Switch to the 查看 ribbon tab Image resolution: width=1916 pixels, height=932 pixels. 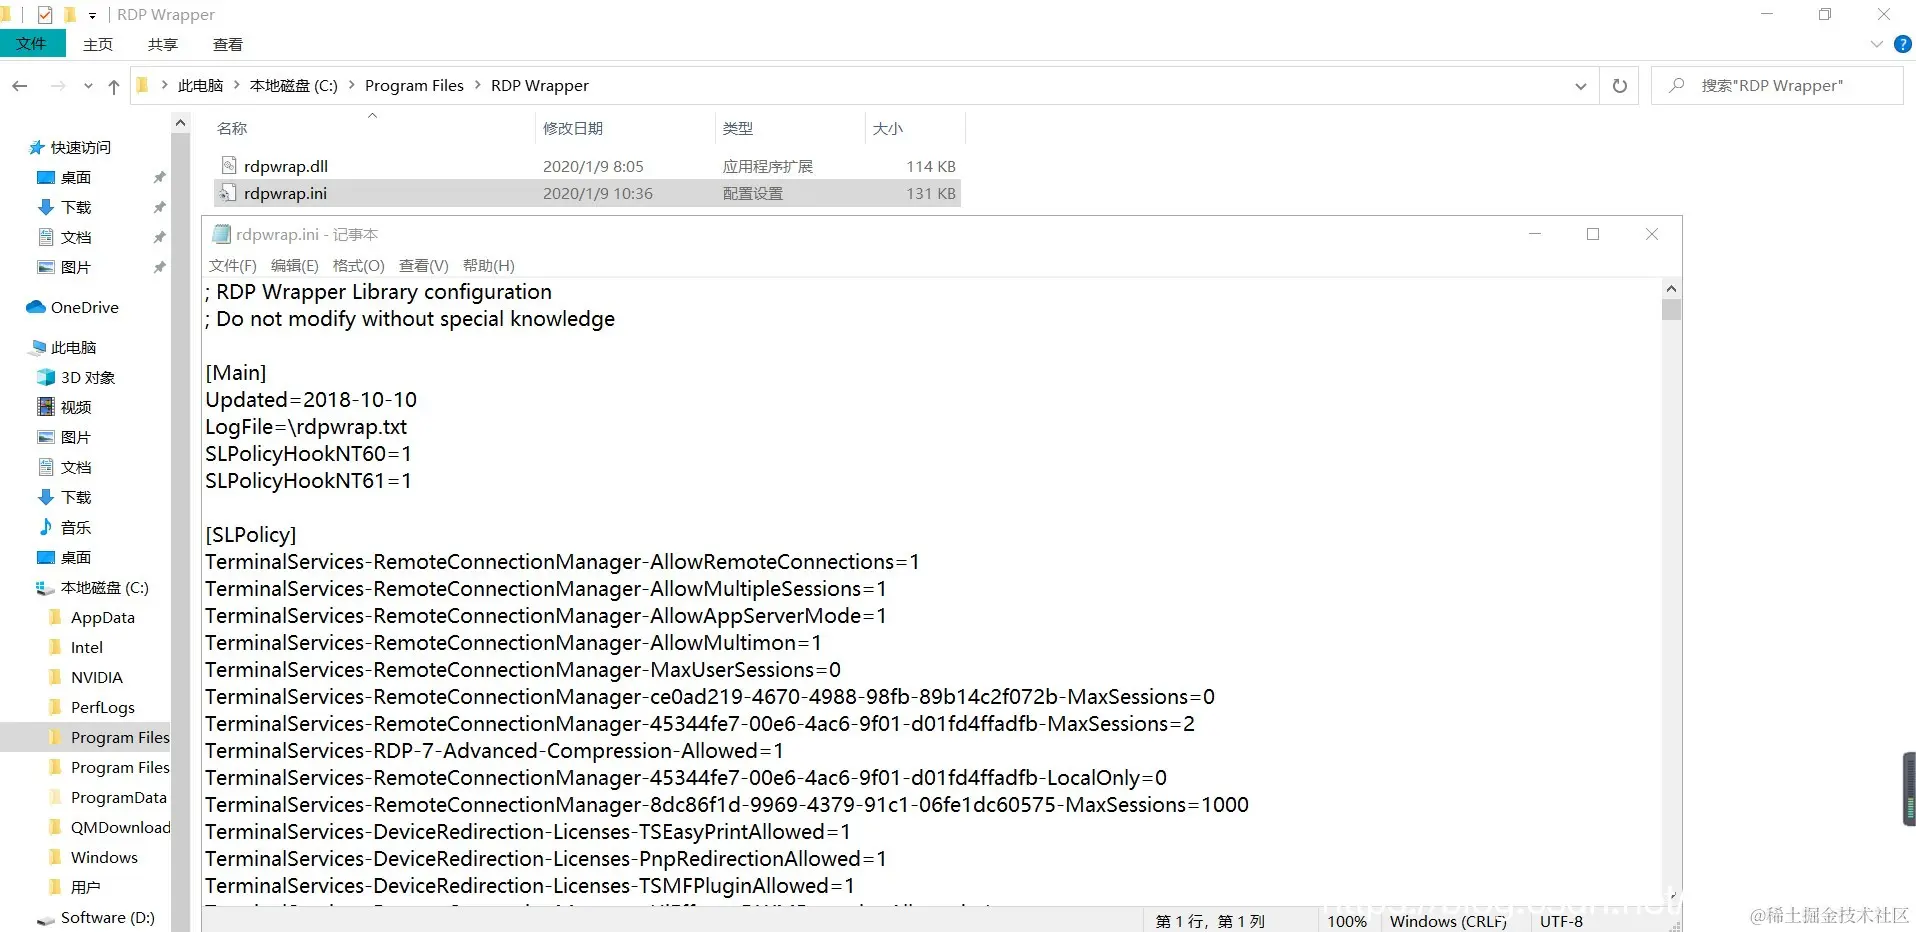pos(228,45)
